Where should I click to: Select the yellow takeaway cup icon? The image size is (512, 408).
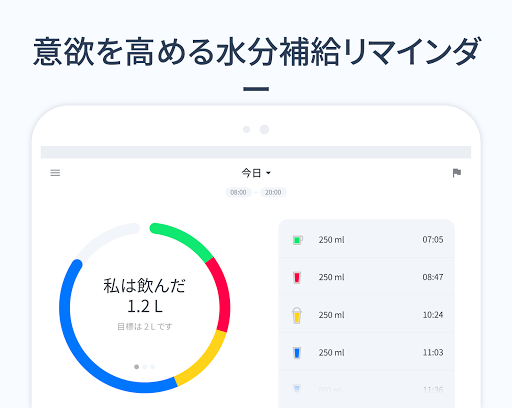click(297, 315)
